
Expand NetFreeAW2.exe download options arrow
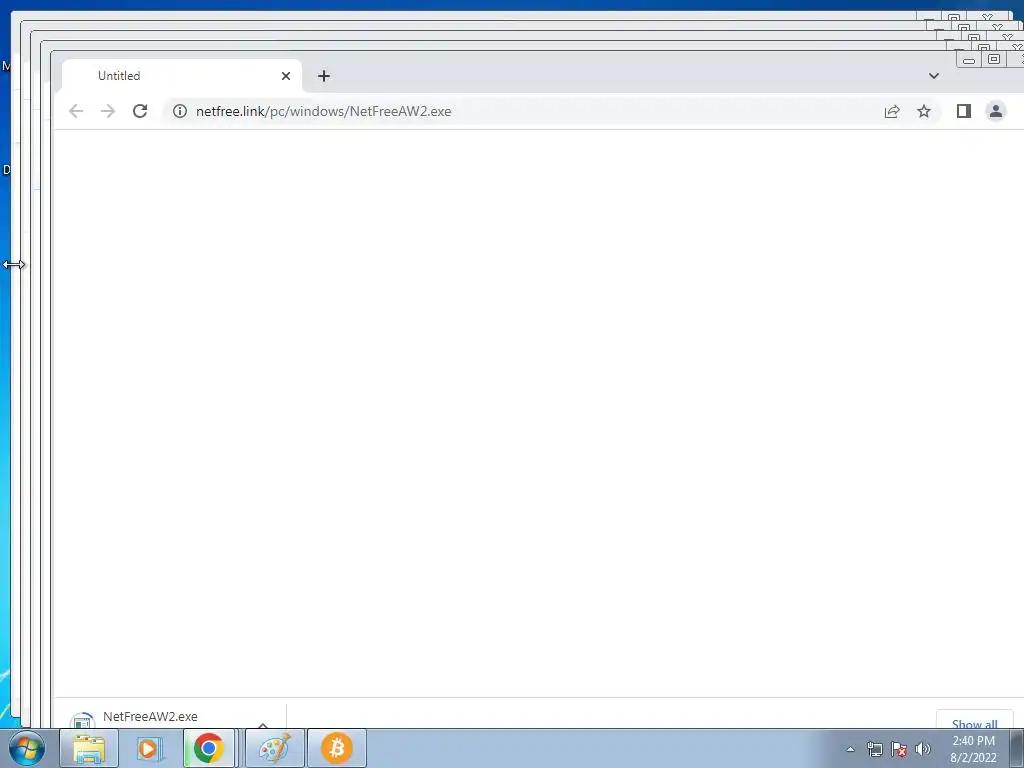[263, 724]
